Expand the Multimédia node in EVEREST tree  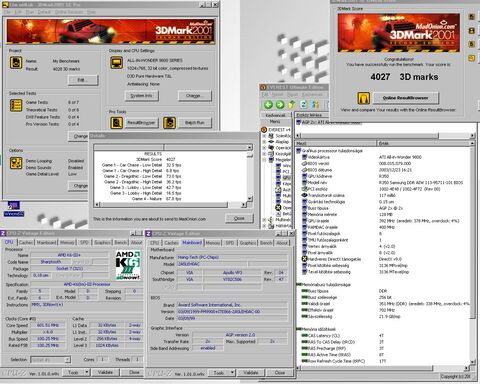point(264,220)
